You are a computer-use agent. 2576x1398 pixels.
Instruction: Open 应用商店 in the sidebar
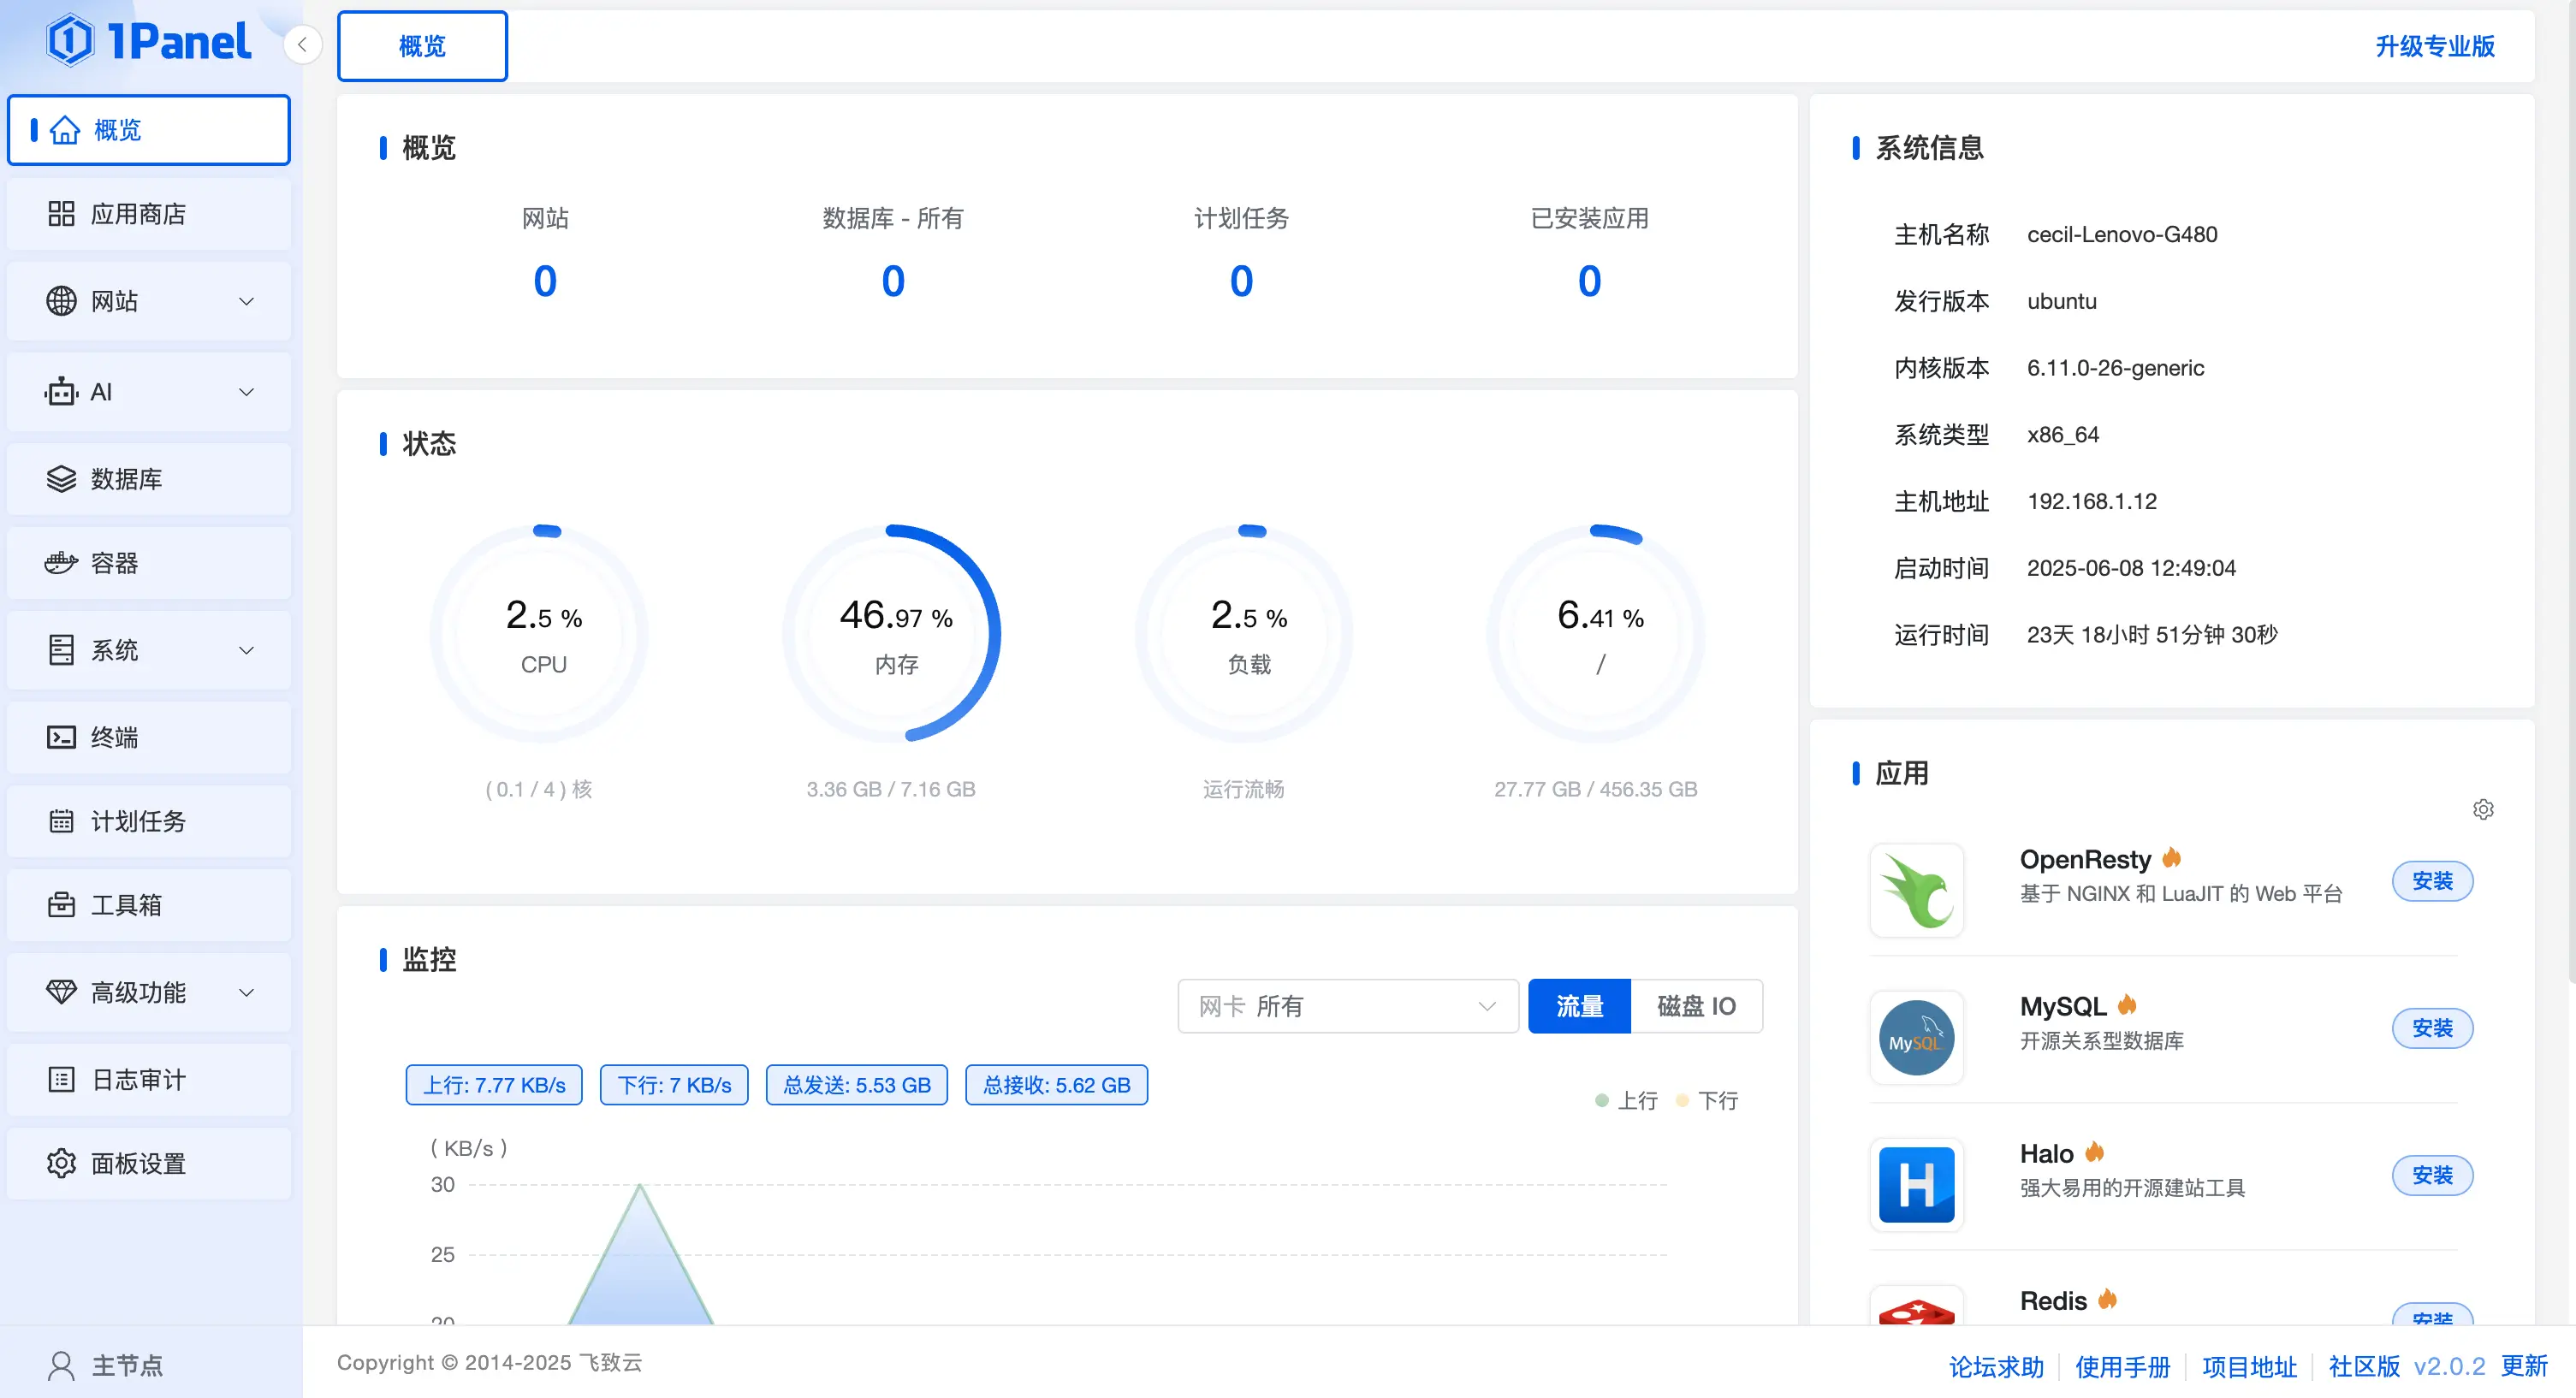149,214
